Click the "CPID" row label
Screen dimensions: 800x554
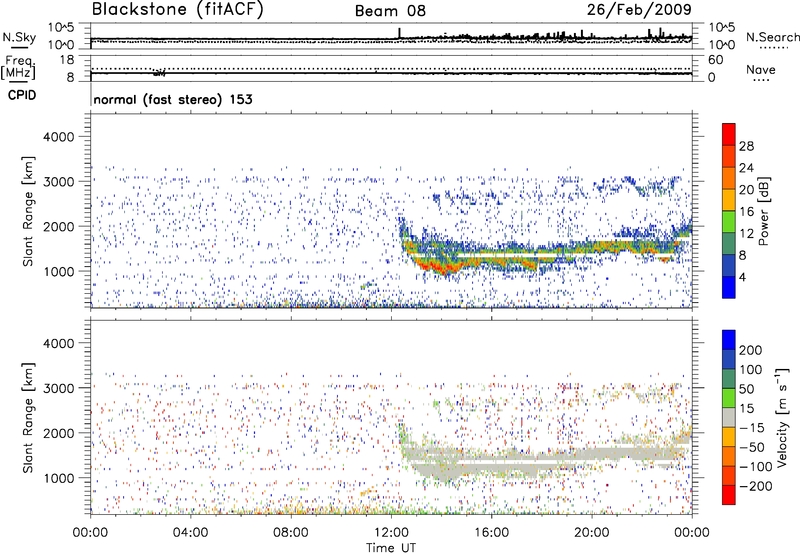[x=22, y=95]
